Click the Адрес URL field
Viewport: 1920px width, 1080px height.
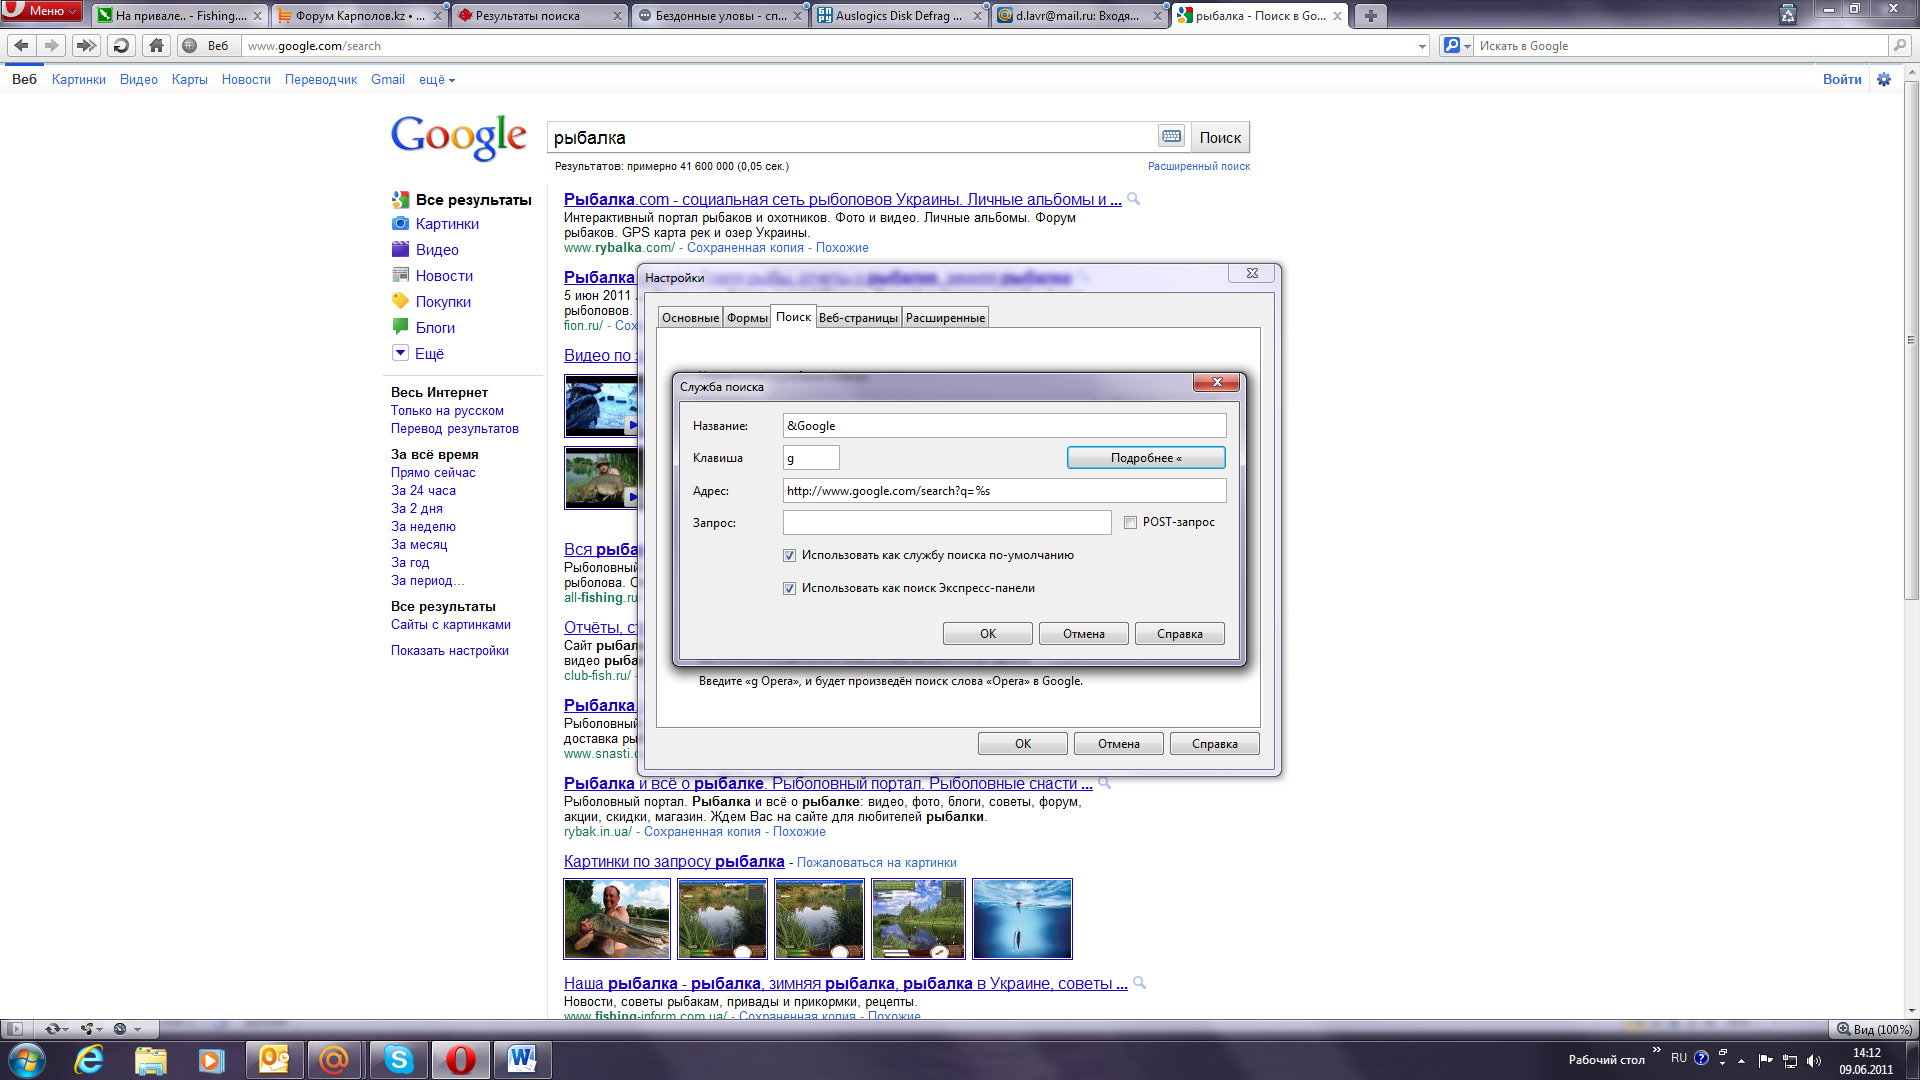tap(1004, 491)
